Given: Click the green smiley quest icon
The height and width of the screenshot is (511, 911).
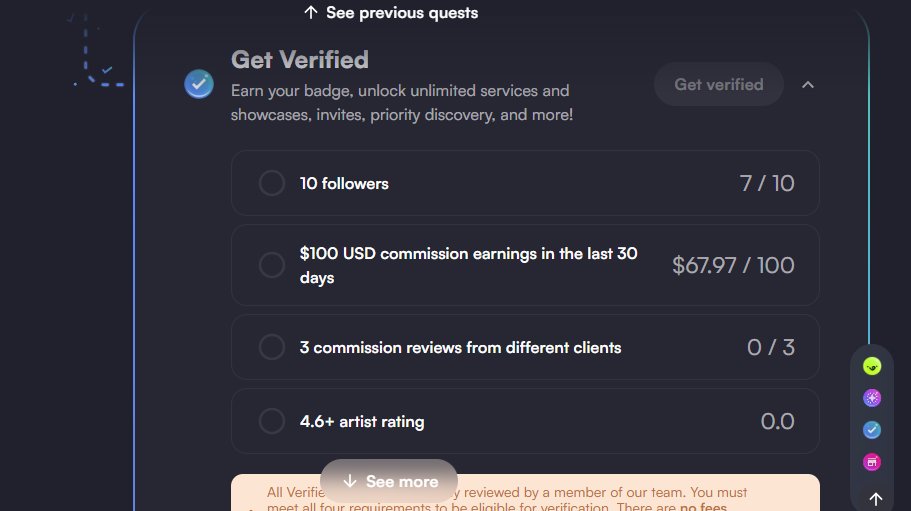Looking at the screenshot, I should [872, 367].
